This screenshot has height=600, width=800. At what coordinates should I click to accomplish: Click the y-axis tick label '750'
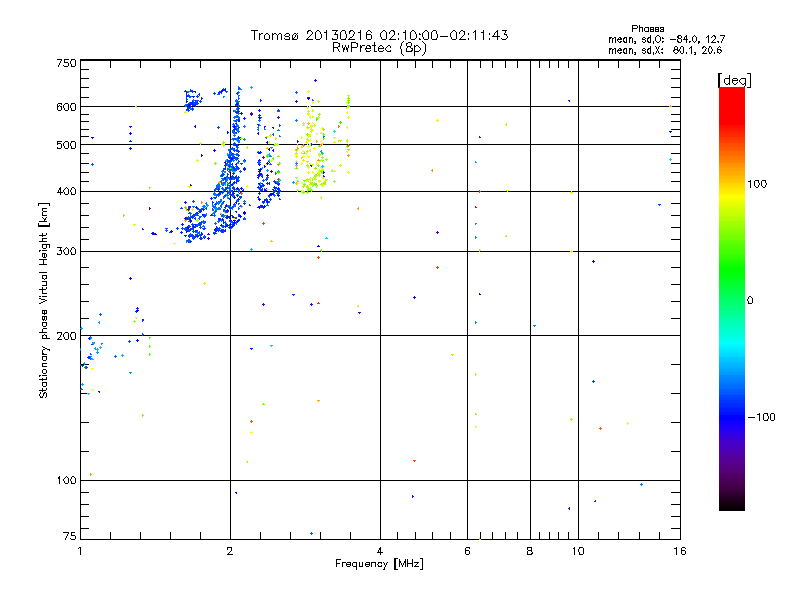click(x=66, y=63)
